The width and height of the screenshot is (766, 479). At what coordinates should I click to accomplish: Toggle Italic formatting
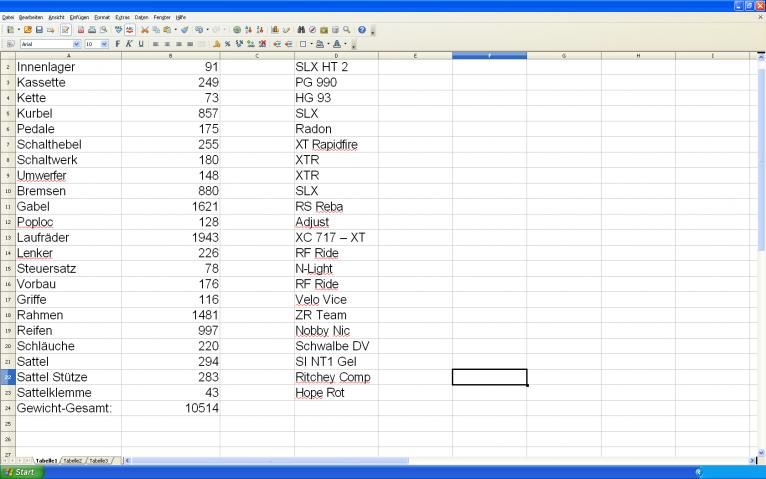[129, 44]
